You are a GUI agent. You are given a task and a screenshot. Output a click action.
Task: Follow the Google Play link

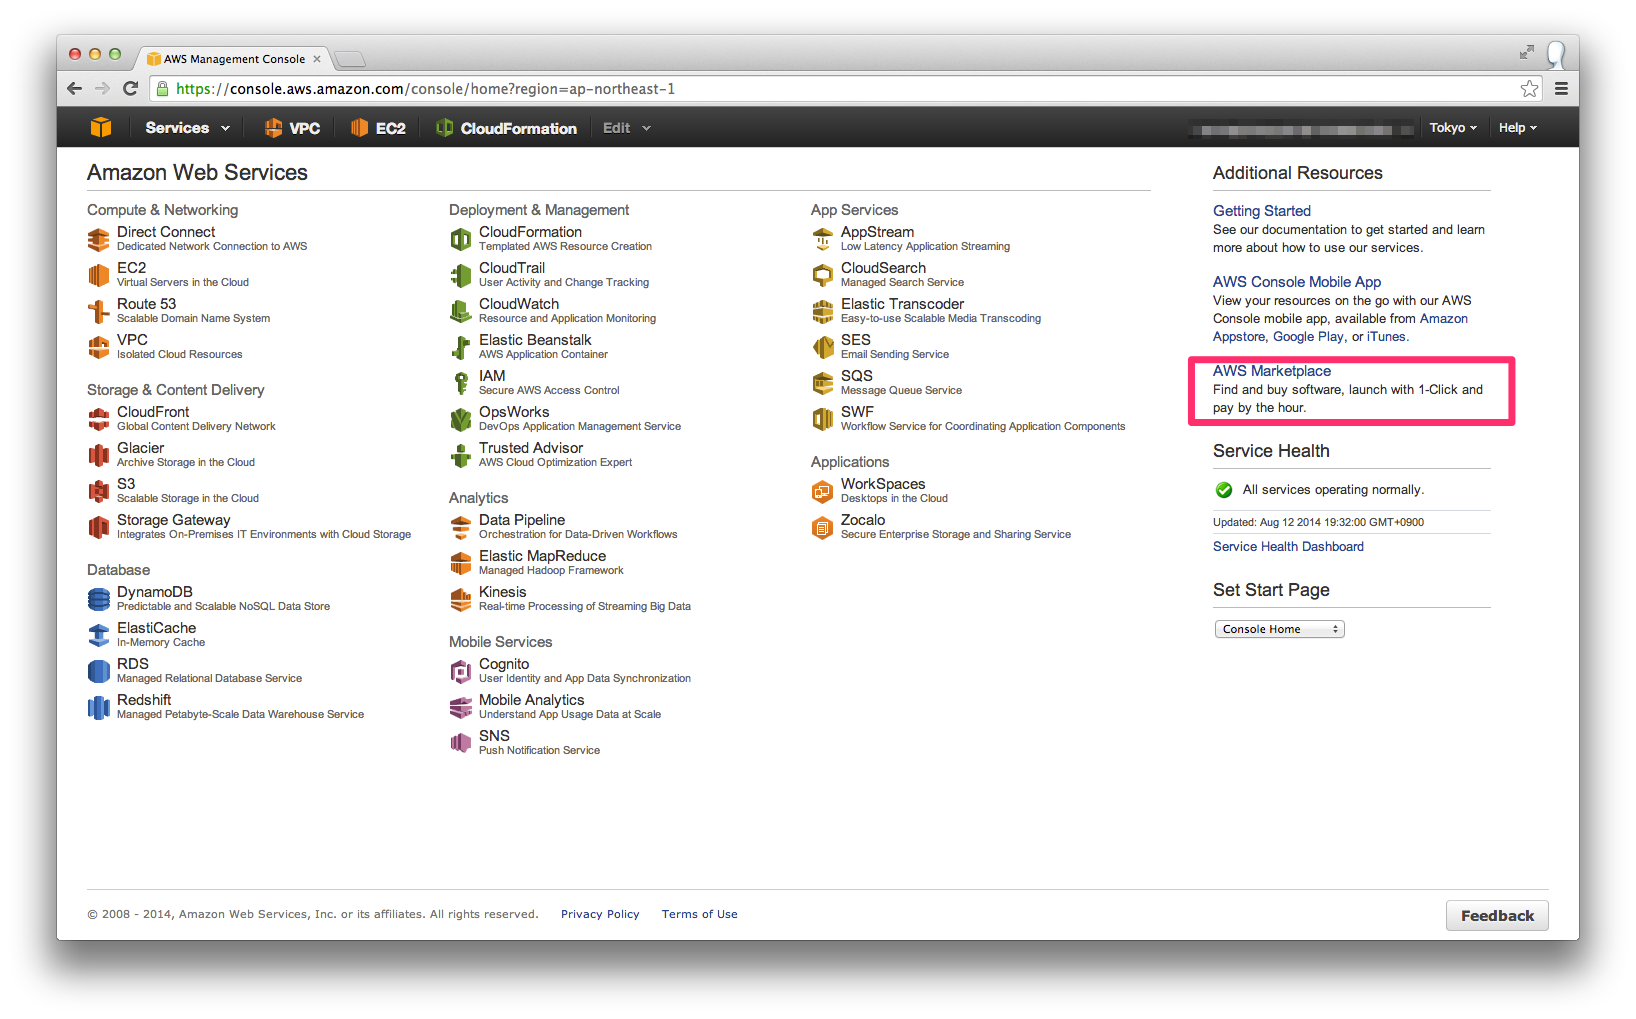1308,337
